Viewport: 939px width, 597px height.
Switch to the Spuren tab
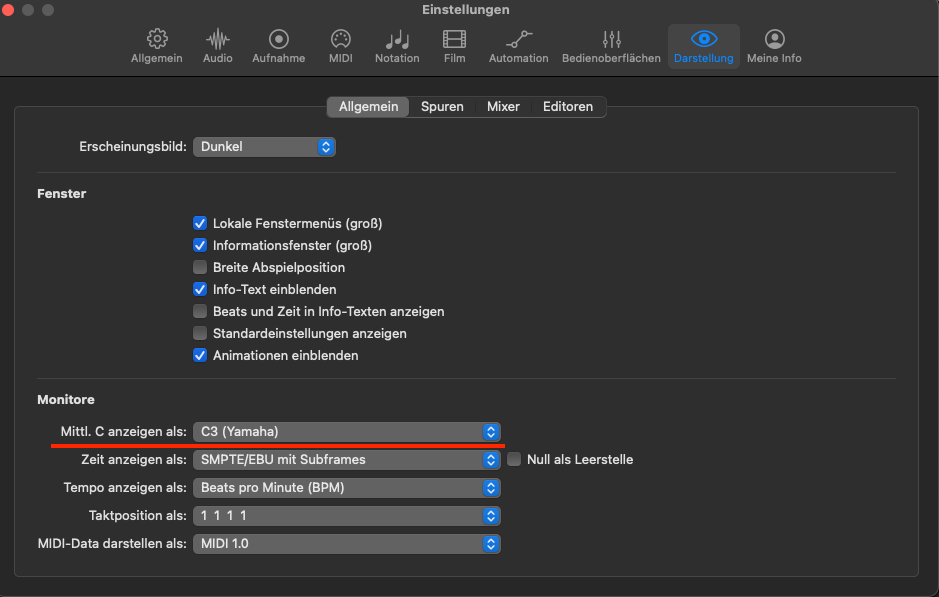(442, 107)
